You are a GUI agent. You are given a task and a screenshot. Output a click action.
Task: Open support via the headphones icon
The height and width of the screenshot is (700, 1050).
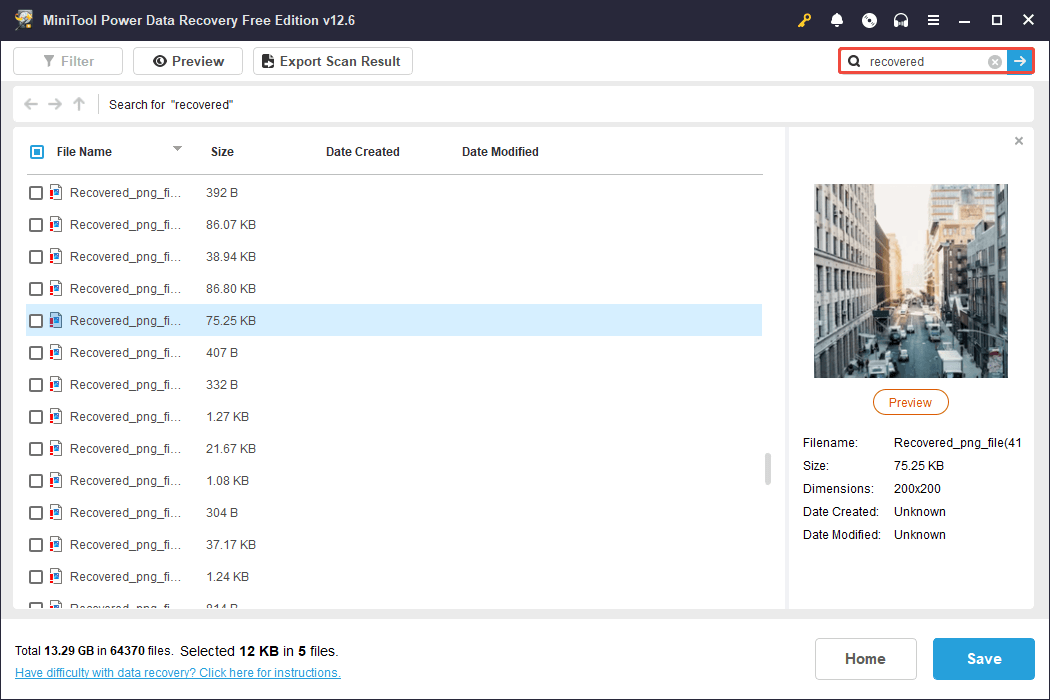click(900, 19)
